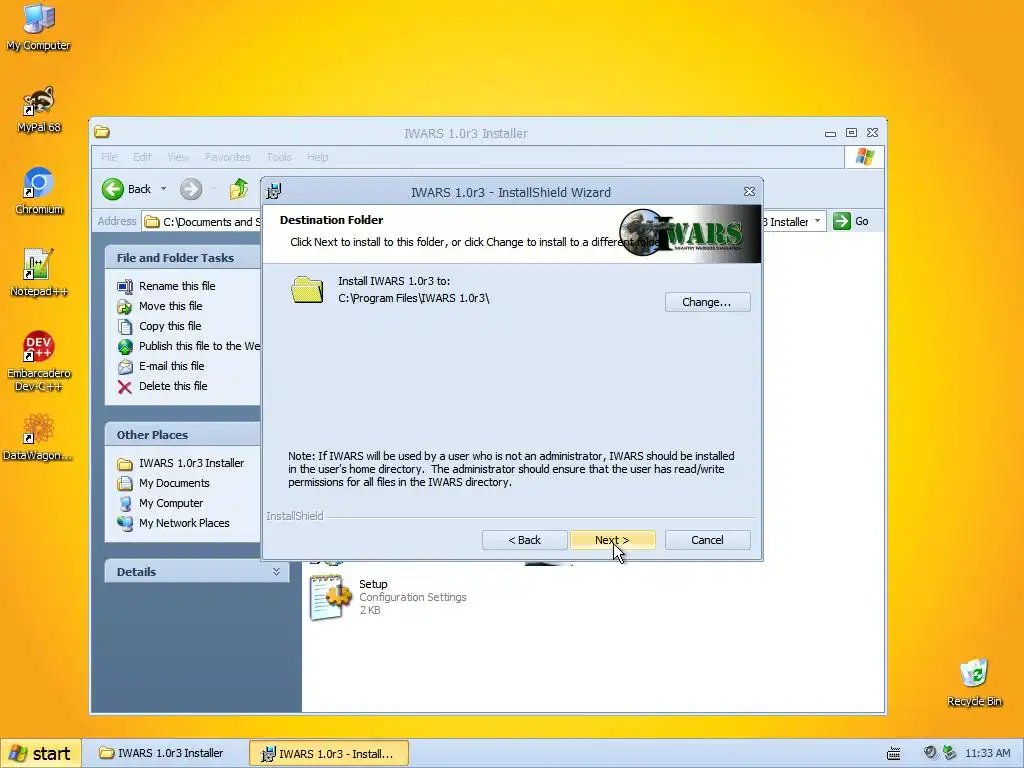
Task: Click the Explorer Back arrow icon
Action: [x=112, y=189]
